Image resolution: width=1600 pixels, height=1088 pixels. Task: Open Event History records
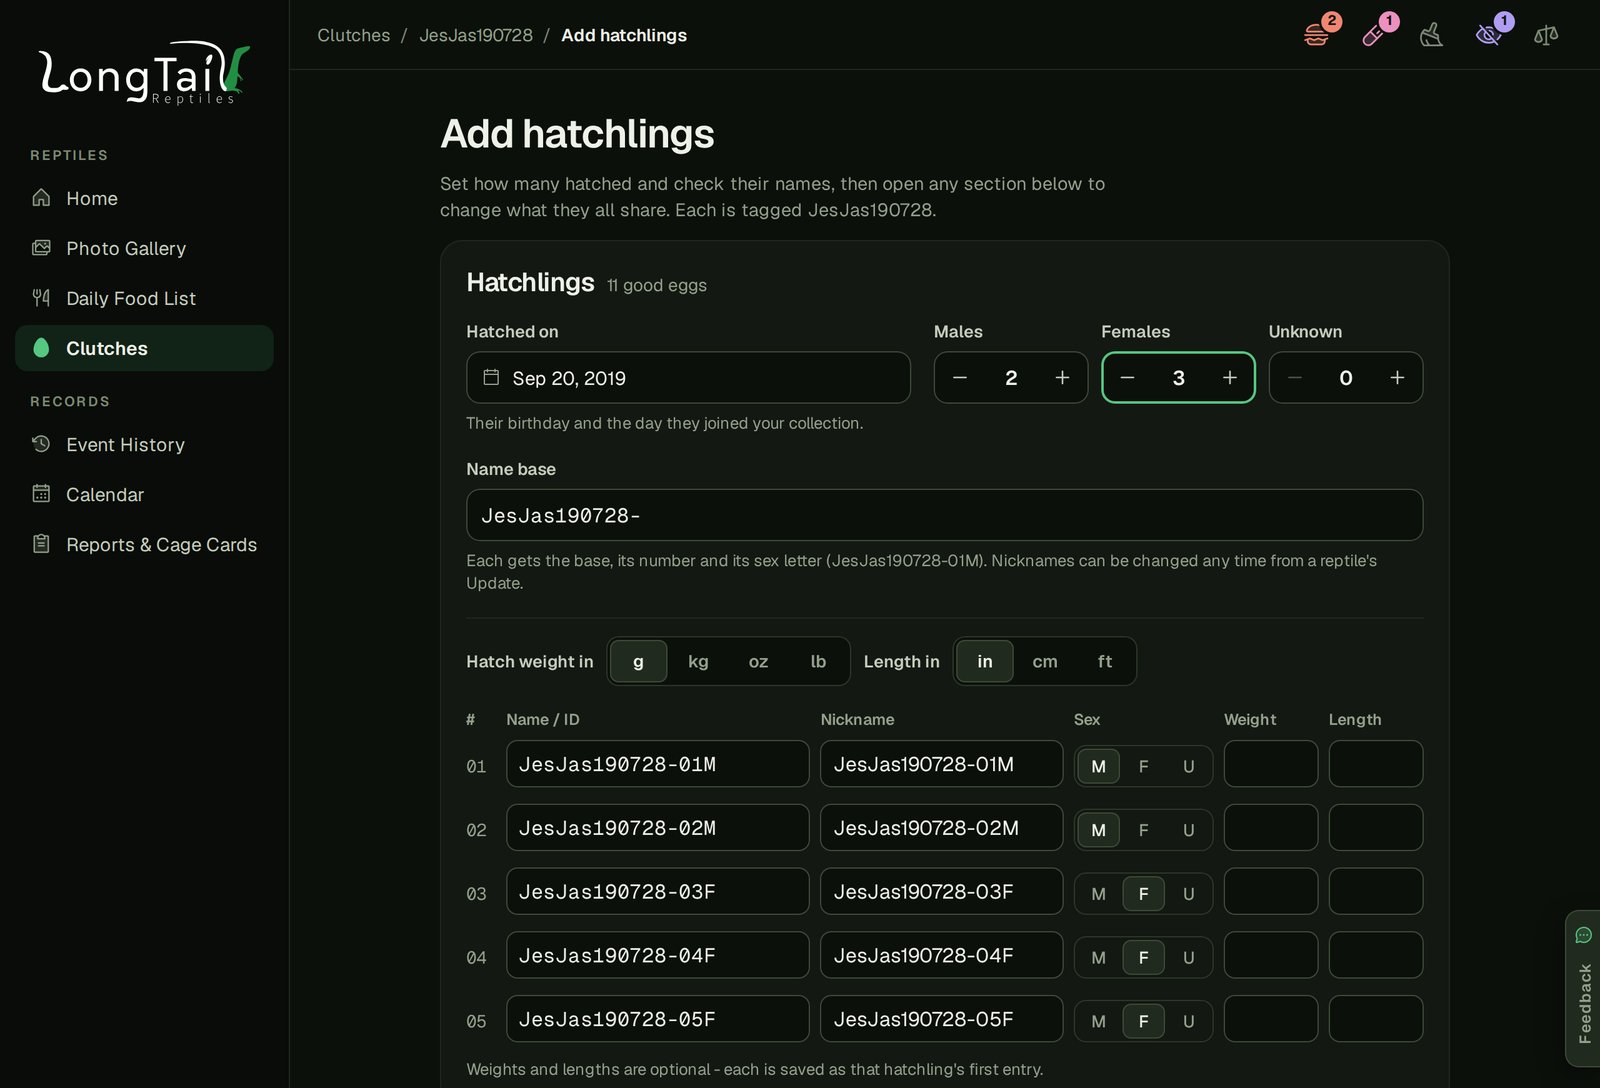pos(144,444)
